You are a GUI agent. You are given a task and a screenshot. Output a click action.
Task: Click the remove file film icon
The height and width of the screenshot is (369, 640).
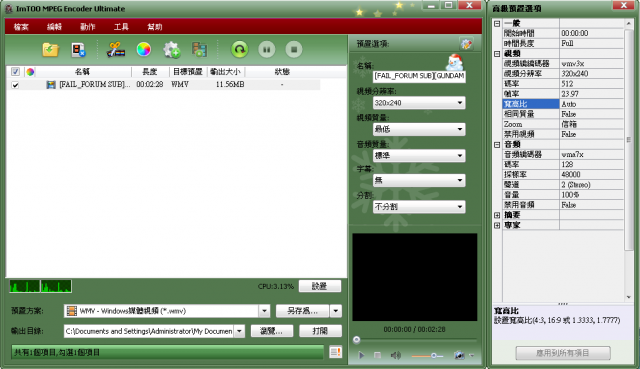[78, 50]
